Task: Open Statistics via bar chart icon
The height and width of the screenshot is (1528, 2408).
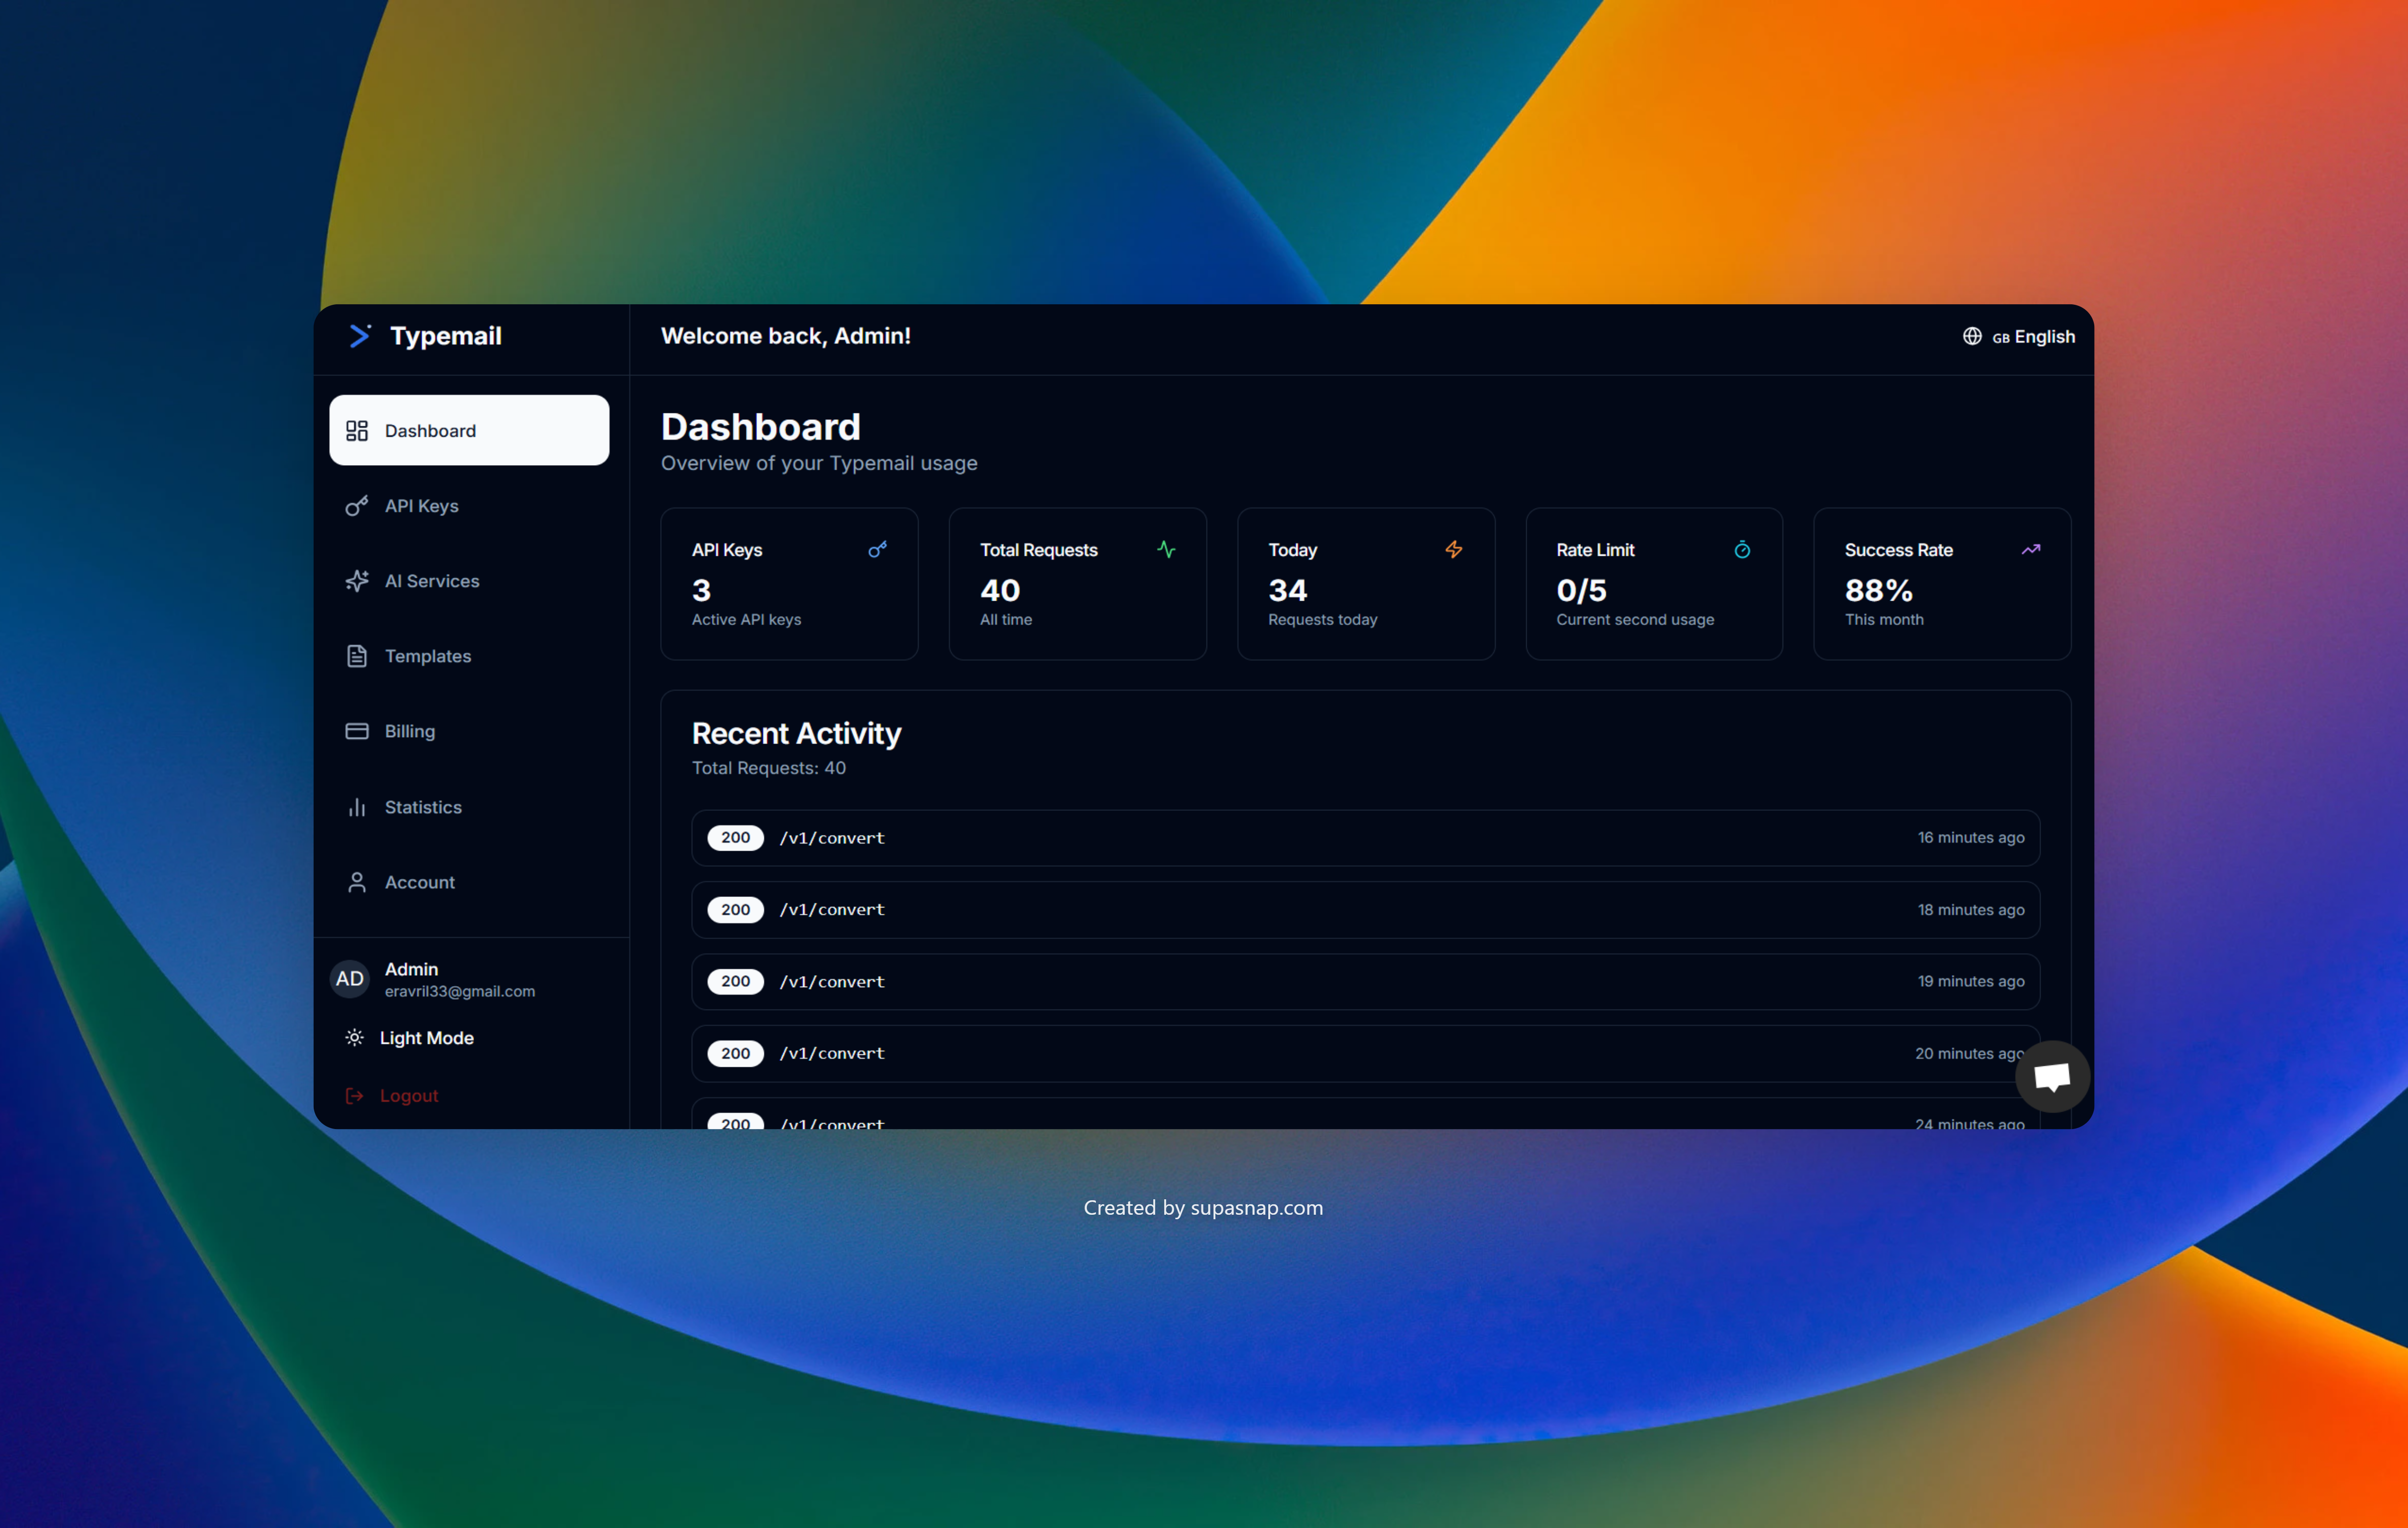Action: point(357,807)
